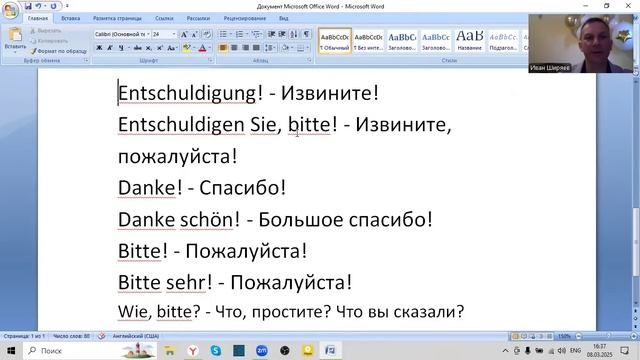Open word count via Число слов: 80
Image resolution: width=640 pixels, height=360 pixels.
[71, 336]
